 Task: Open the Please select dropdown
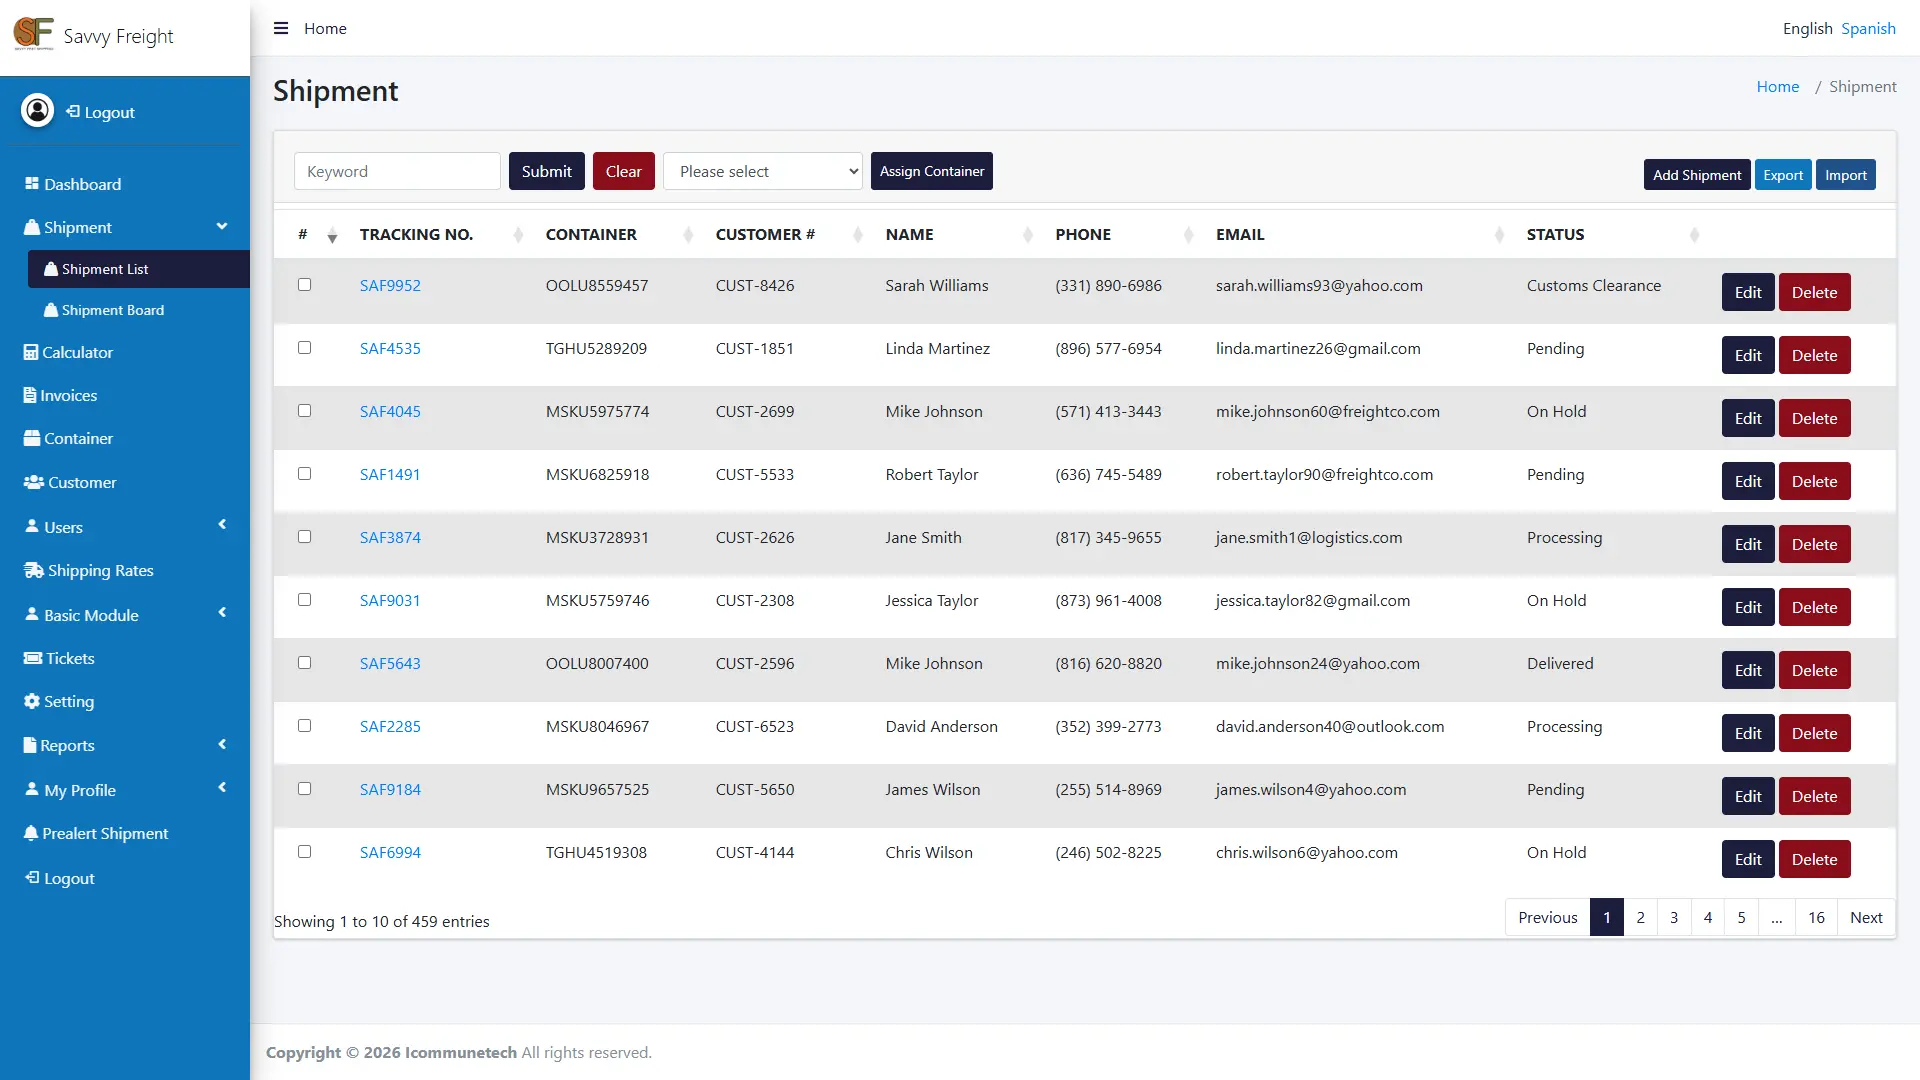click(x=763, y=171)
